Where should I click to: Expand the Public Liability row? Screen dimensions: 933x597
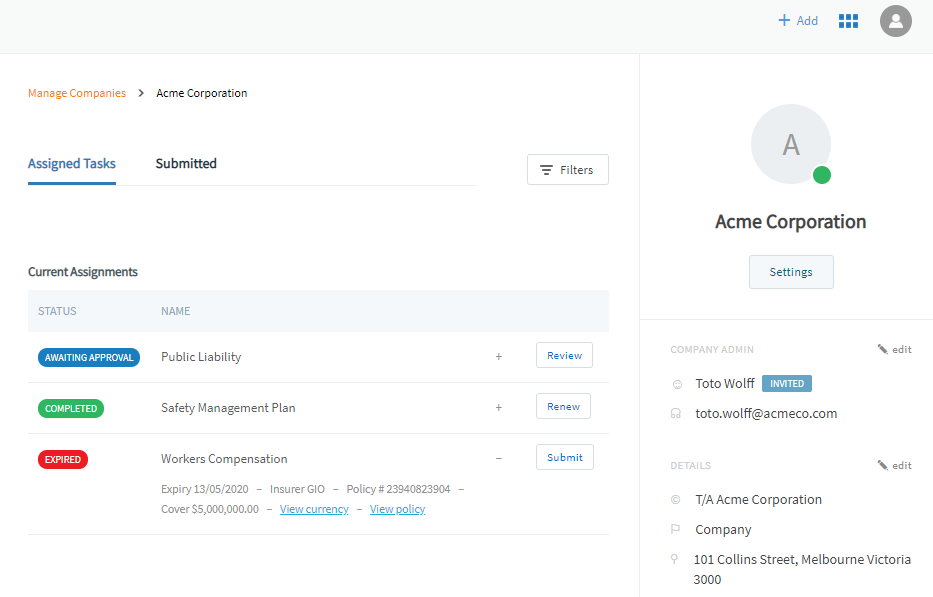[499, 357]
